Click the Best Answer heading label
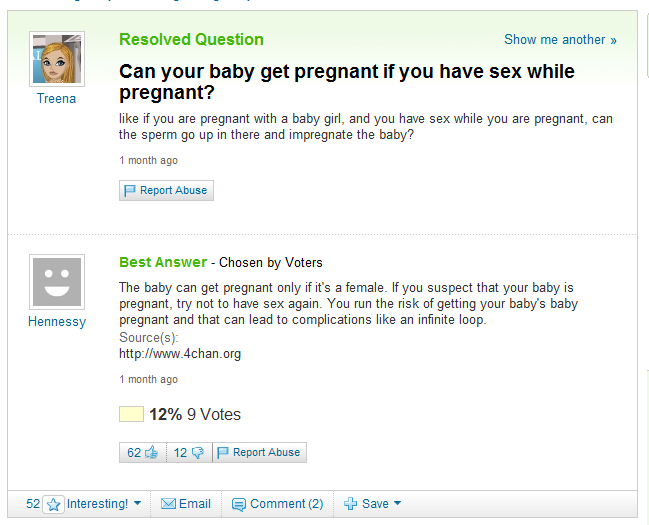Image resolution: width=649 pixels, height=525 pixels. point(163,262)
